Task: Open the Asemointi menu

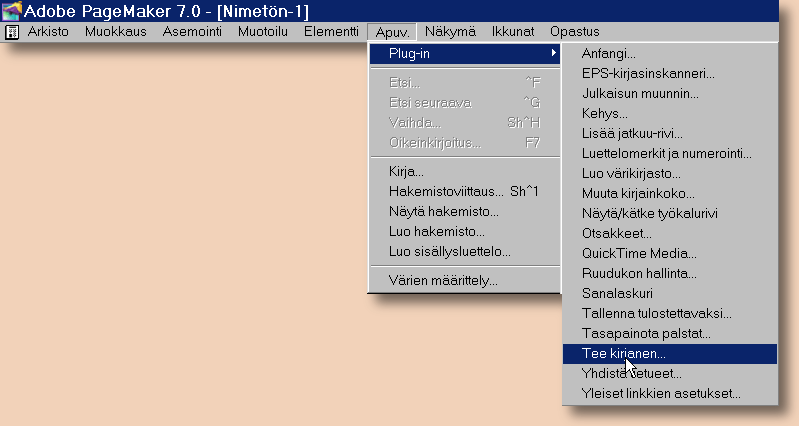Action: click(191, 32)
